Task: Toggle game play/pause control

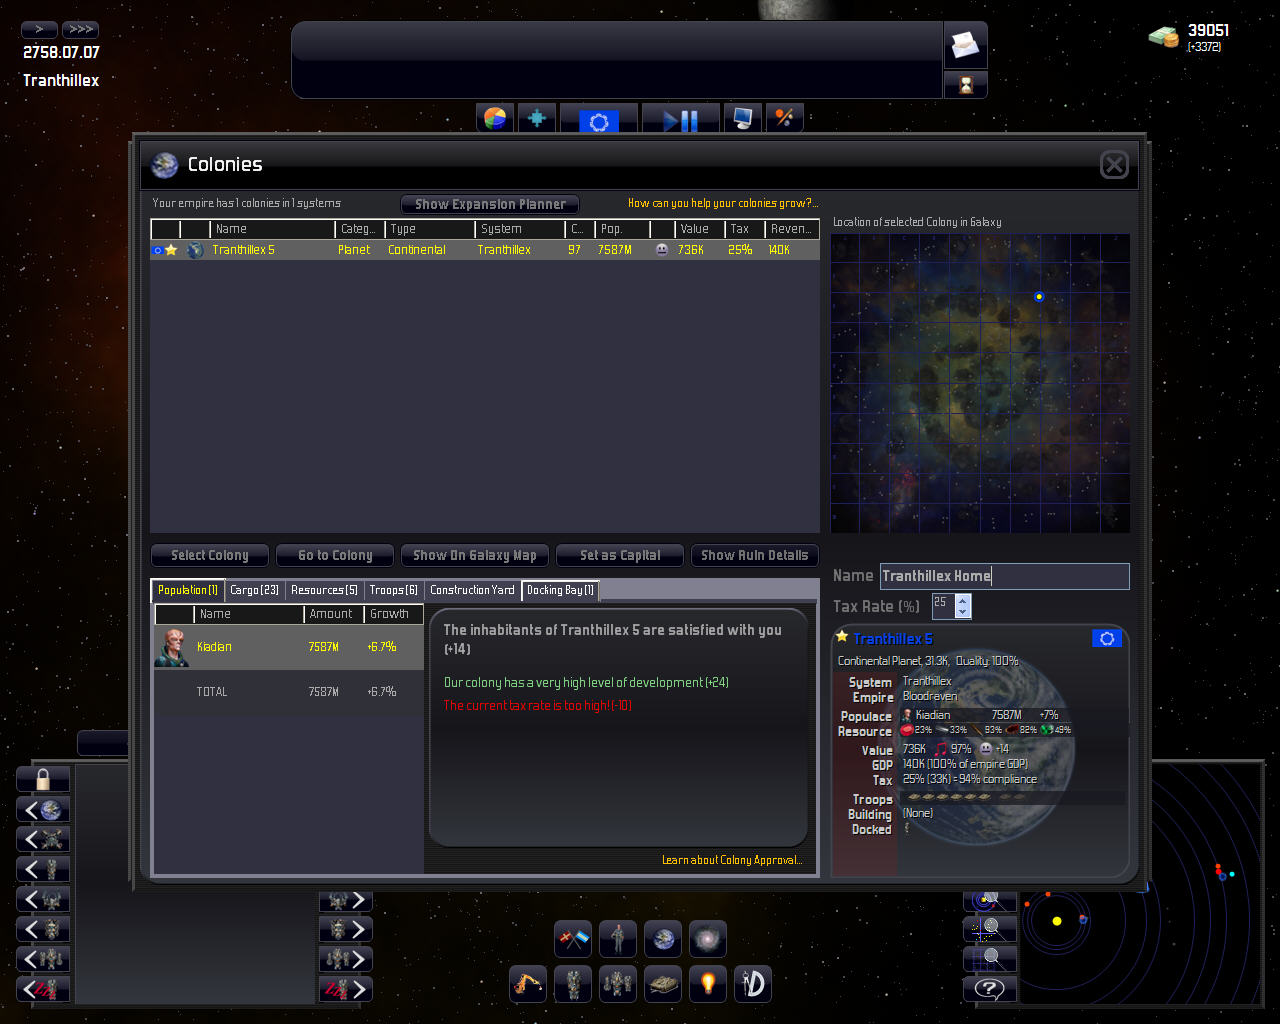Action: tap(681, 119)
